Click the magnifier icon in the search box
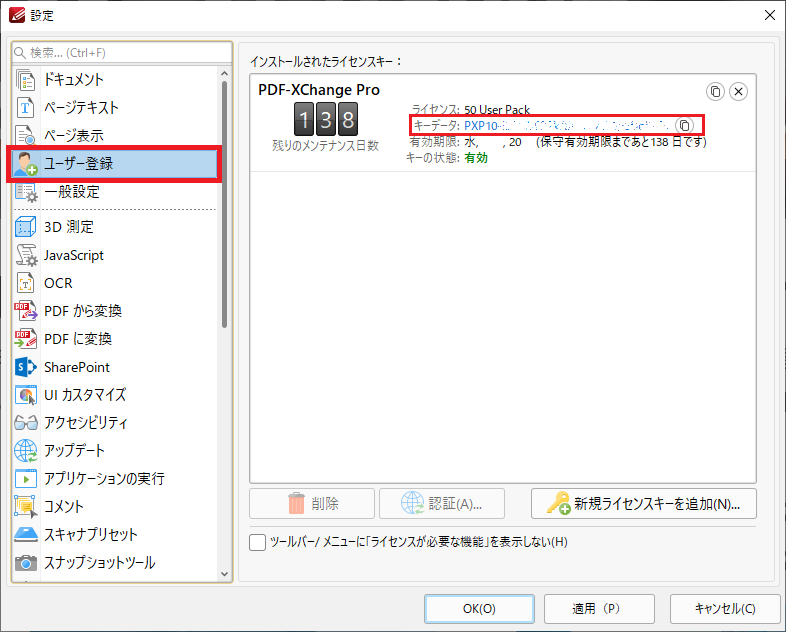This screenshot has width=786, height=632. (x=20, y=53)
